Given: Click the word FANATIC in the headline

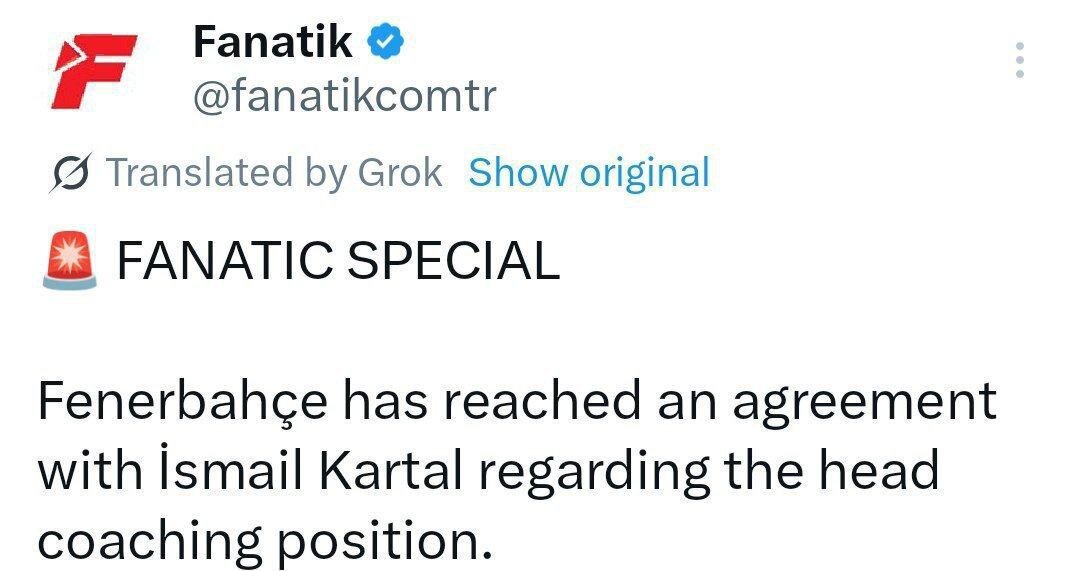Looking at the screenshot, I should tap(223, 261).
